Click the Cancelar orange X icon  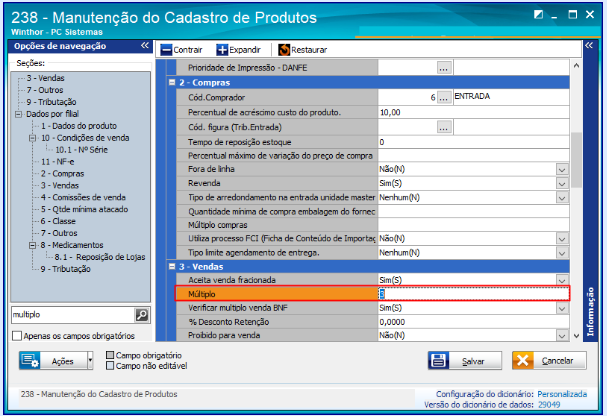[523, 361]
